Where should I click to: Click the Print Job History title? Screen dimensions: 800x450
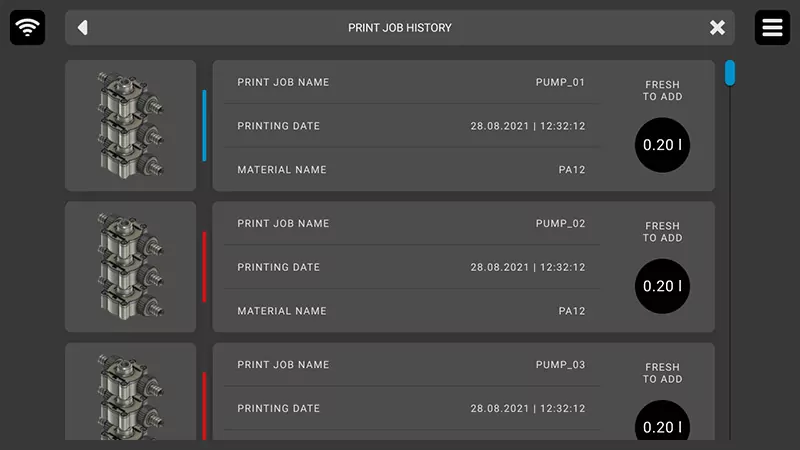(400, 28)
